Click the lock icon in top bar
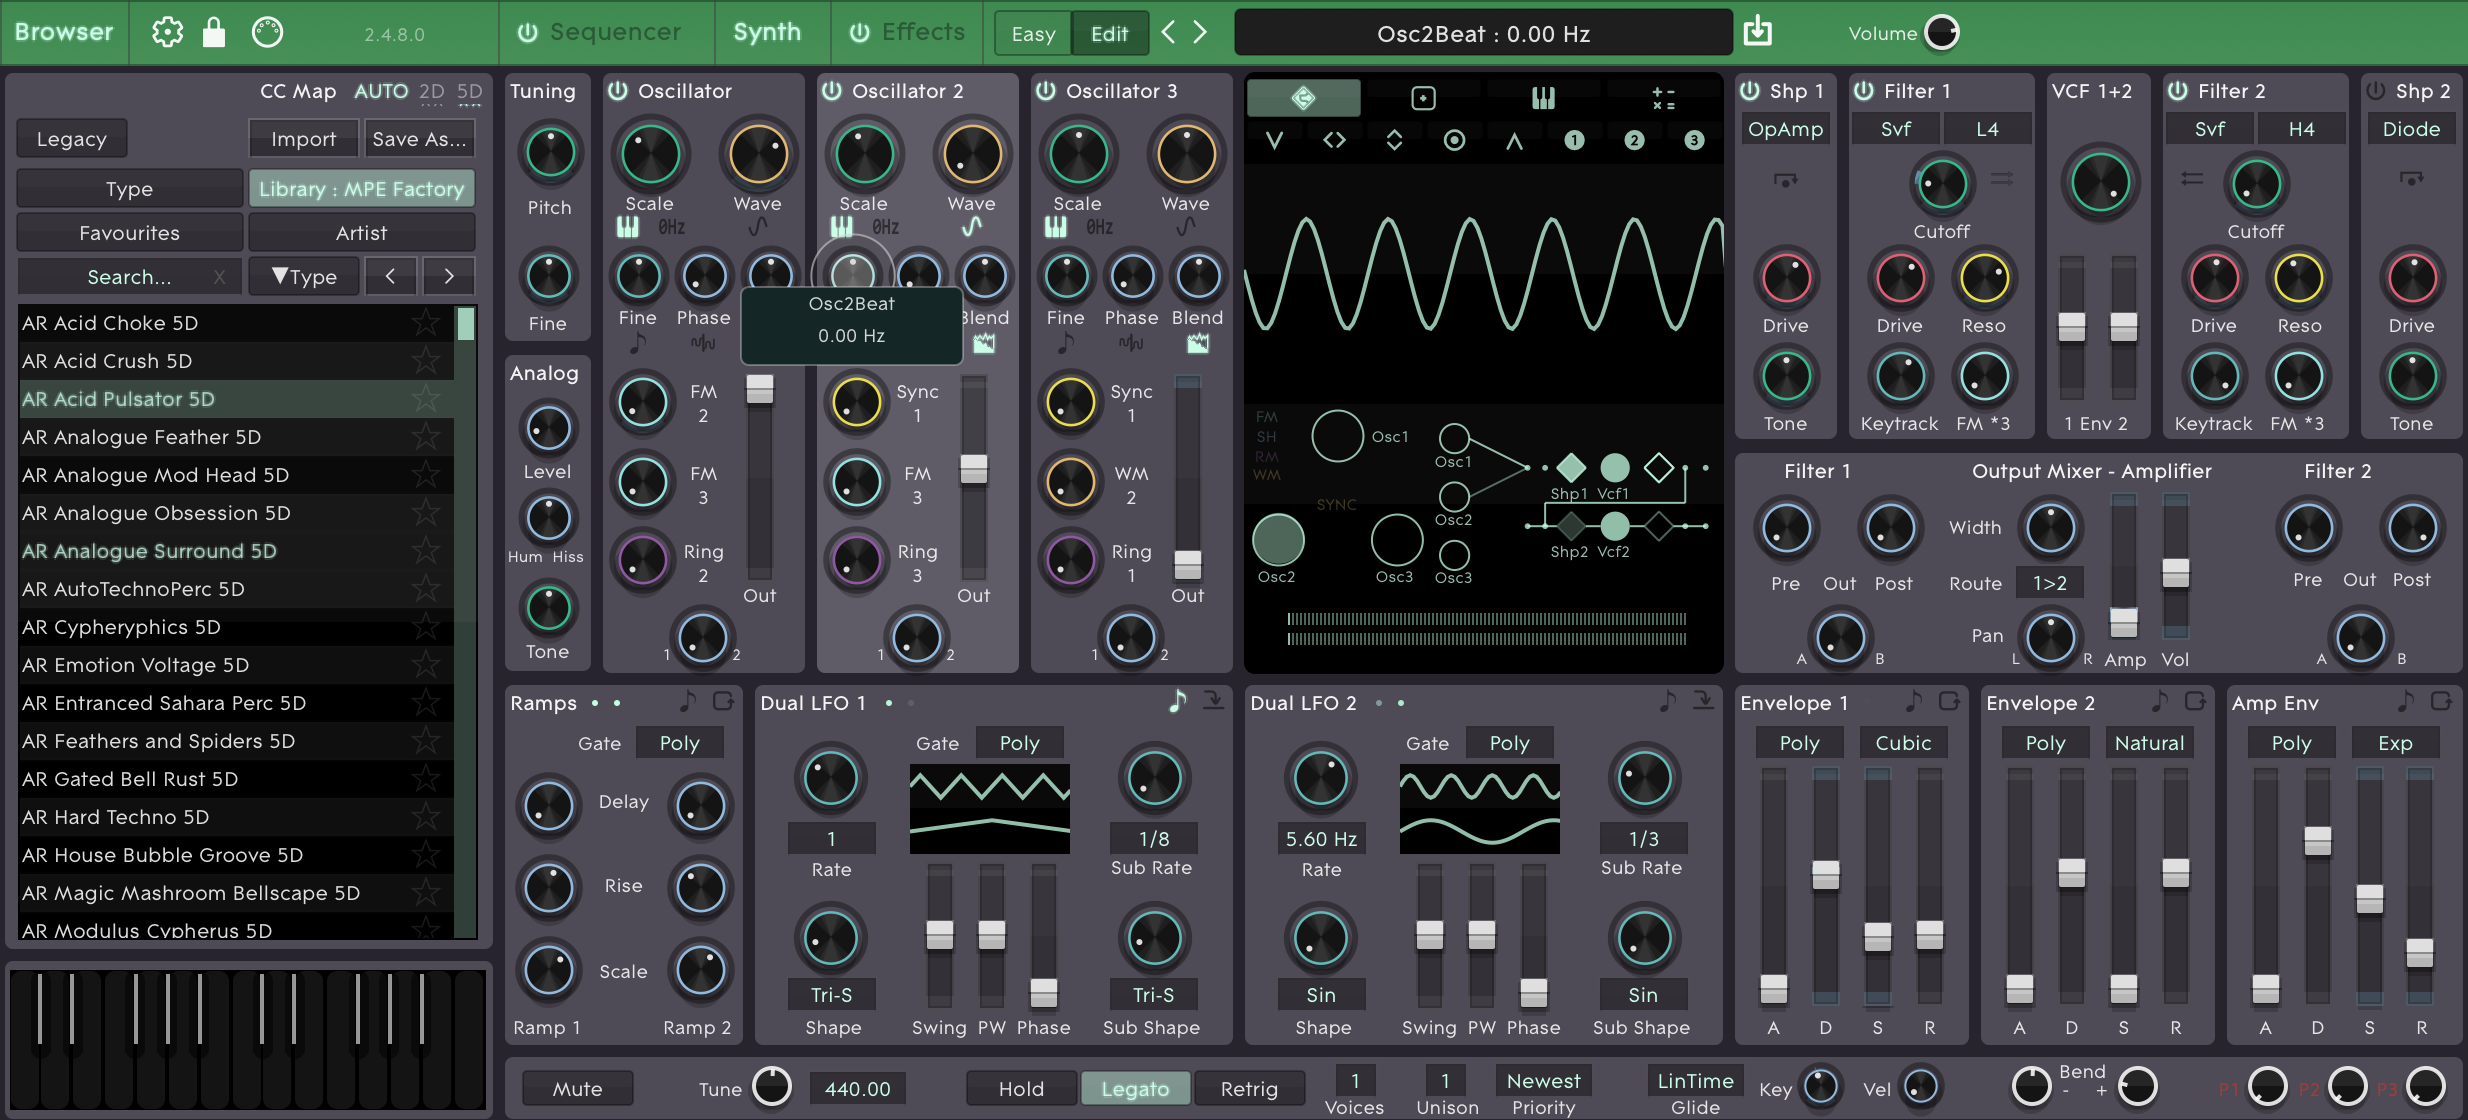The image size is (2468, 1120). click(214, 32)
